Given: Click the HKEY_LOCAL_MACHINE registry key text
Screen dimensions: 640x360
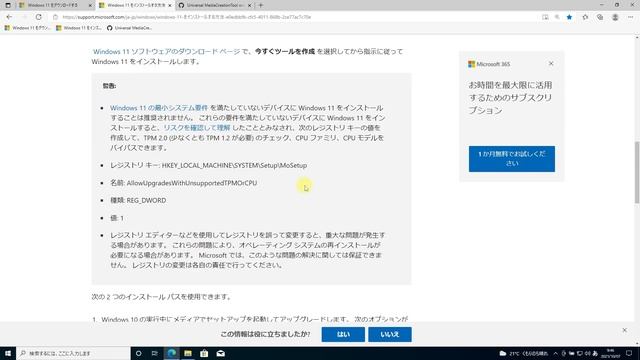Looking at the screenshot, I should tap(234, 165).
